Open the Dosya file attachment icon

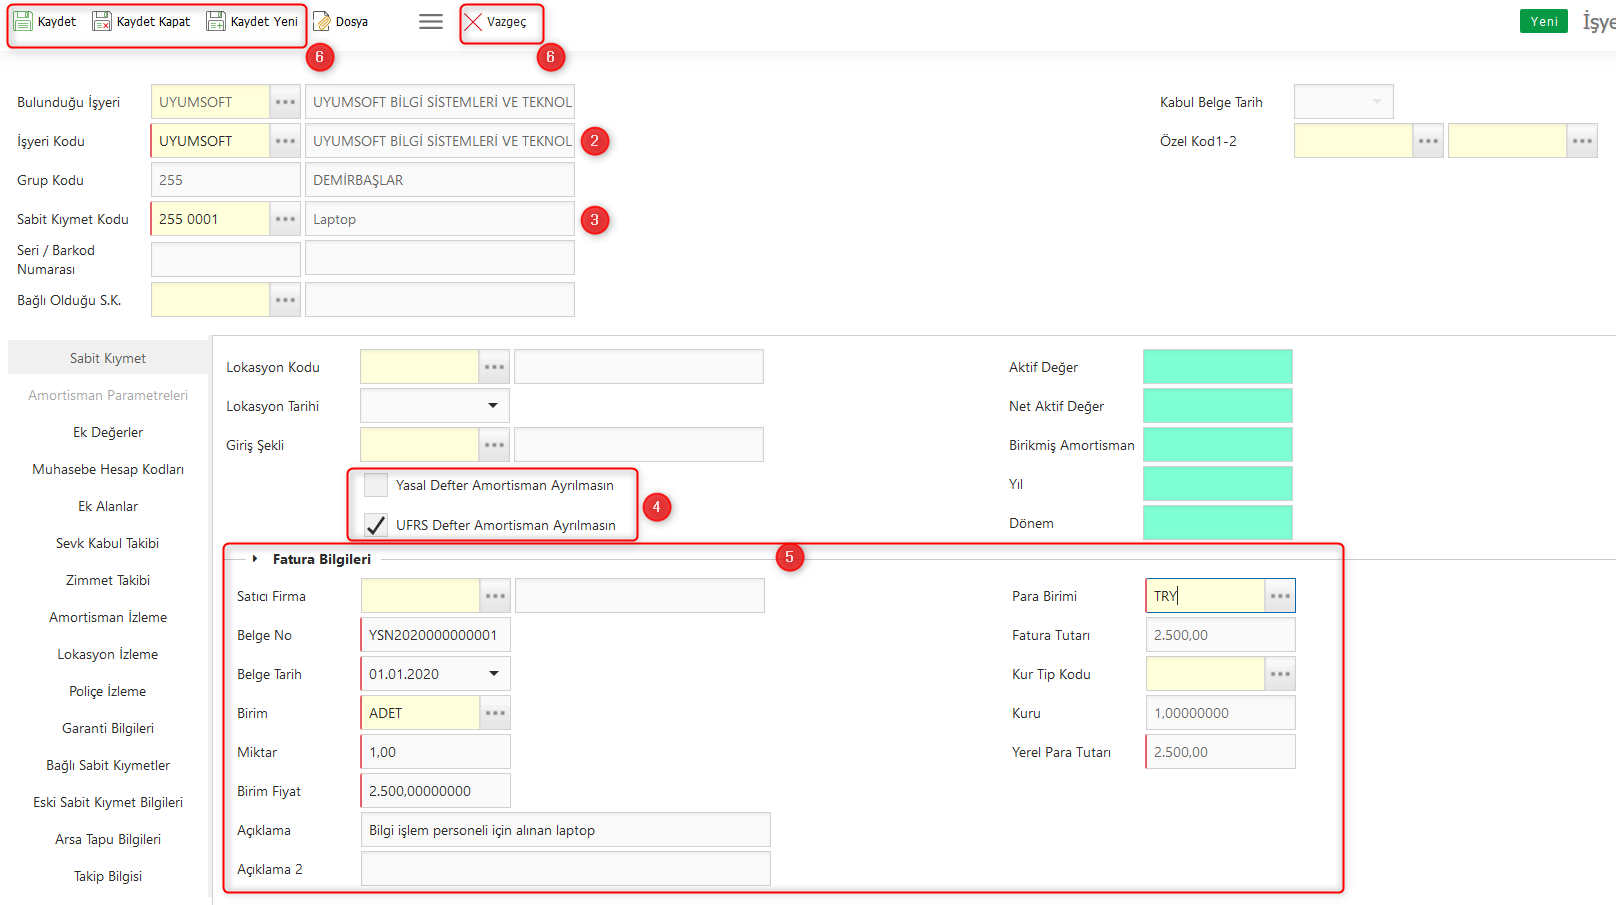point(322,21)
